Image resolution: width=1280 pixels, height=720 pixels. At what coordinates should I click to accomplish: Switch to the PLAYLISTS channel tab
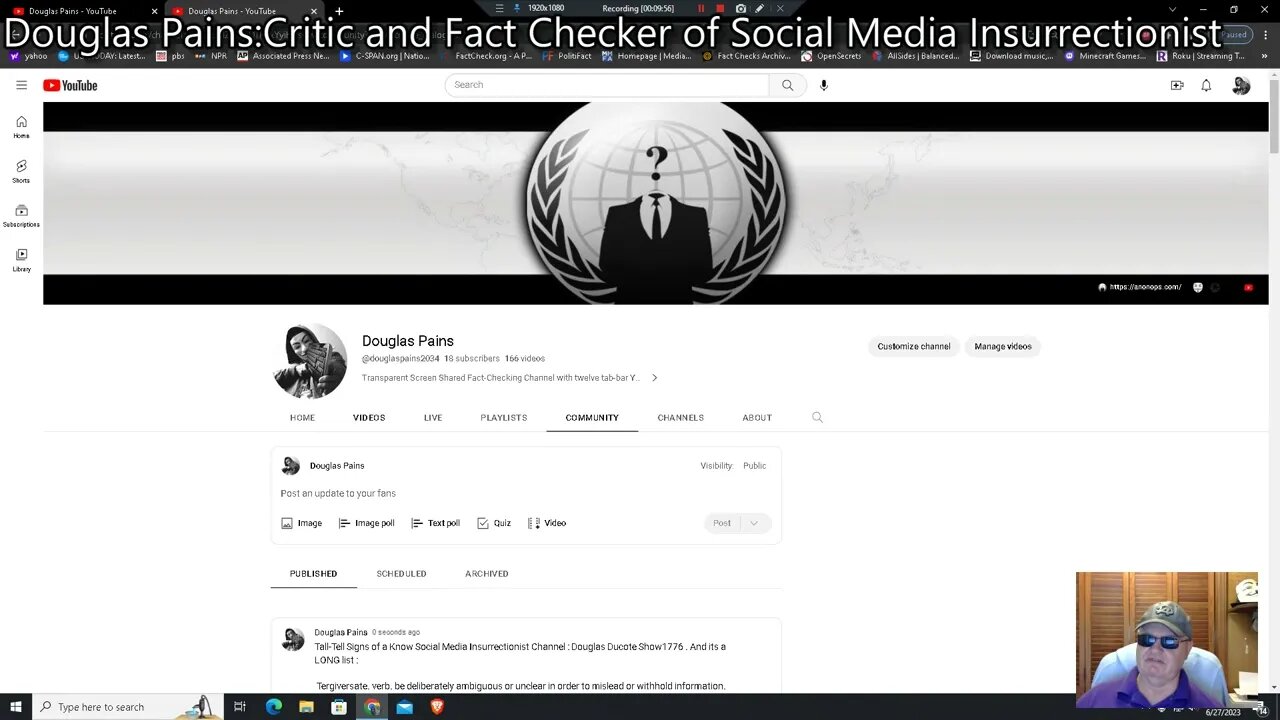[504, 417]
